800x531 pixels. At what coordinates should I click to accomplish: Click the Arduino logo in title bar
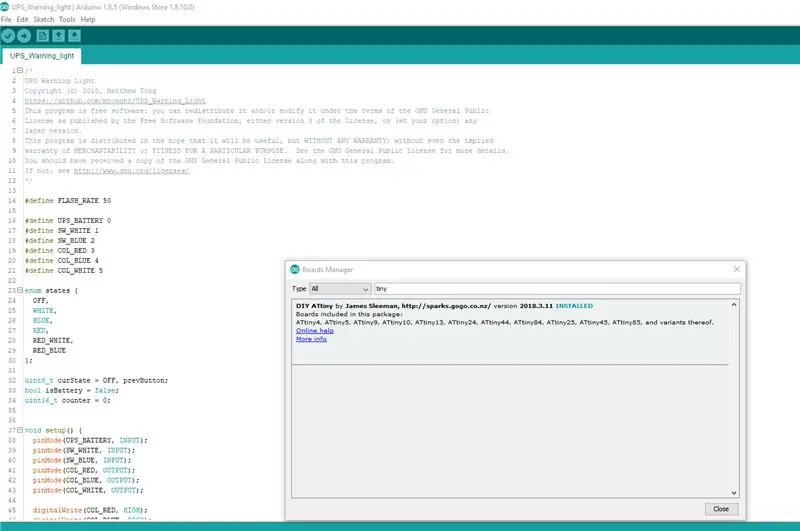5,7
